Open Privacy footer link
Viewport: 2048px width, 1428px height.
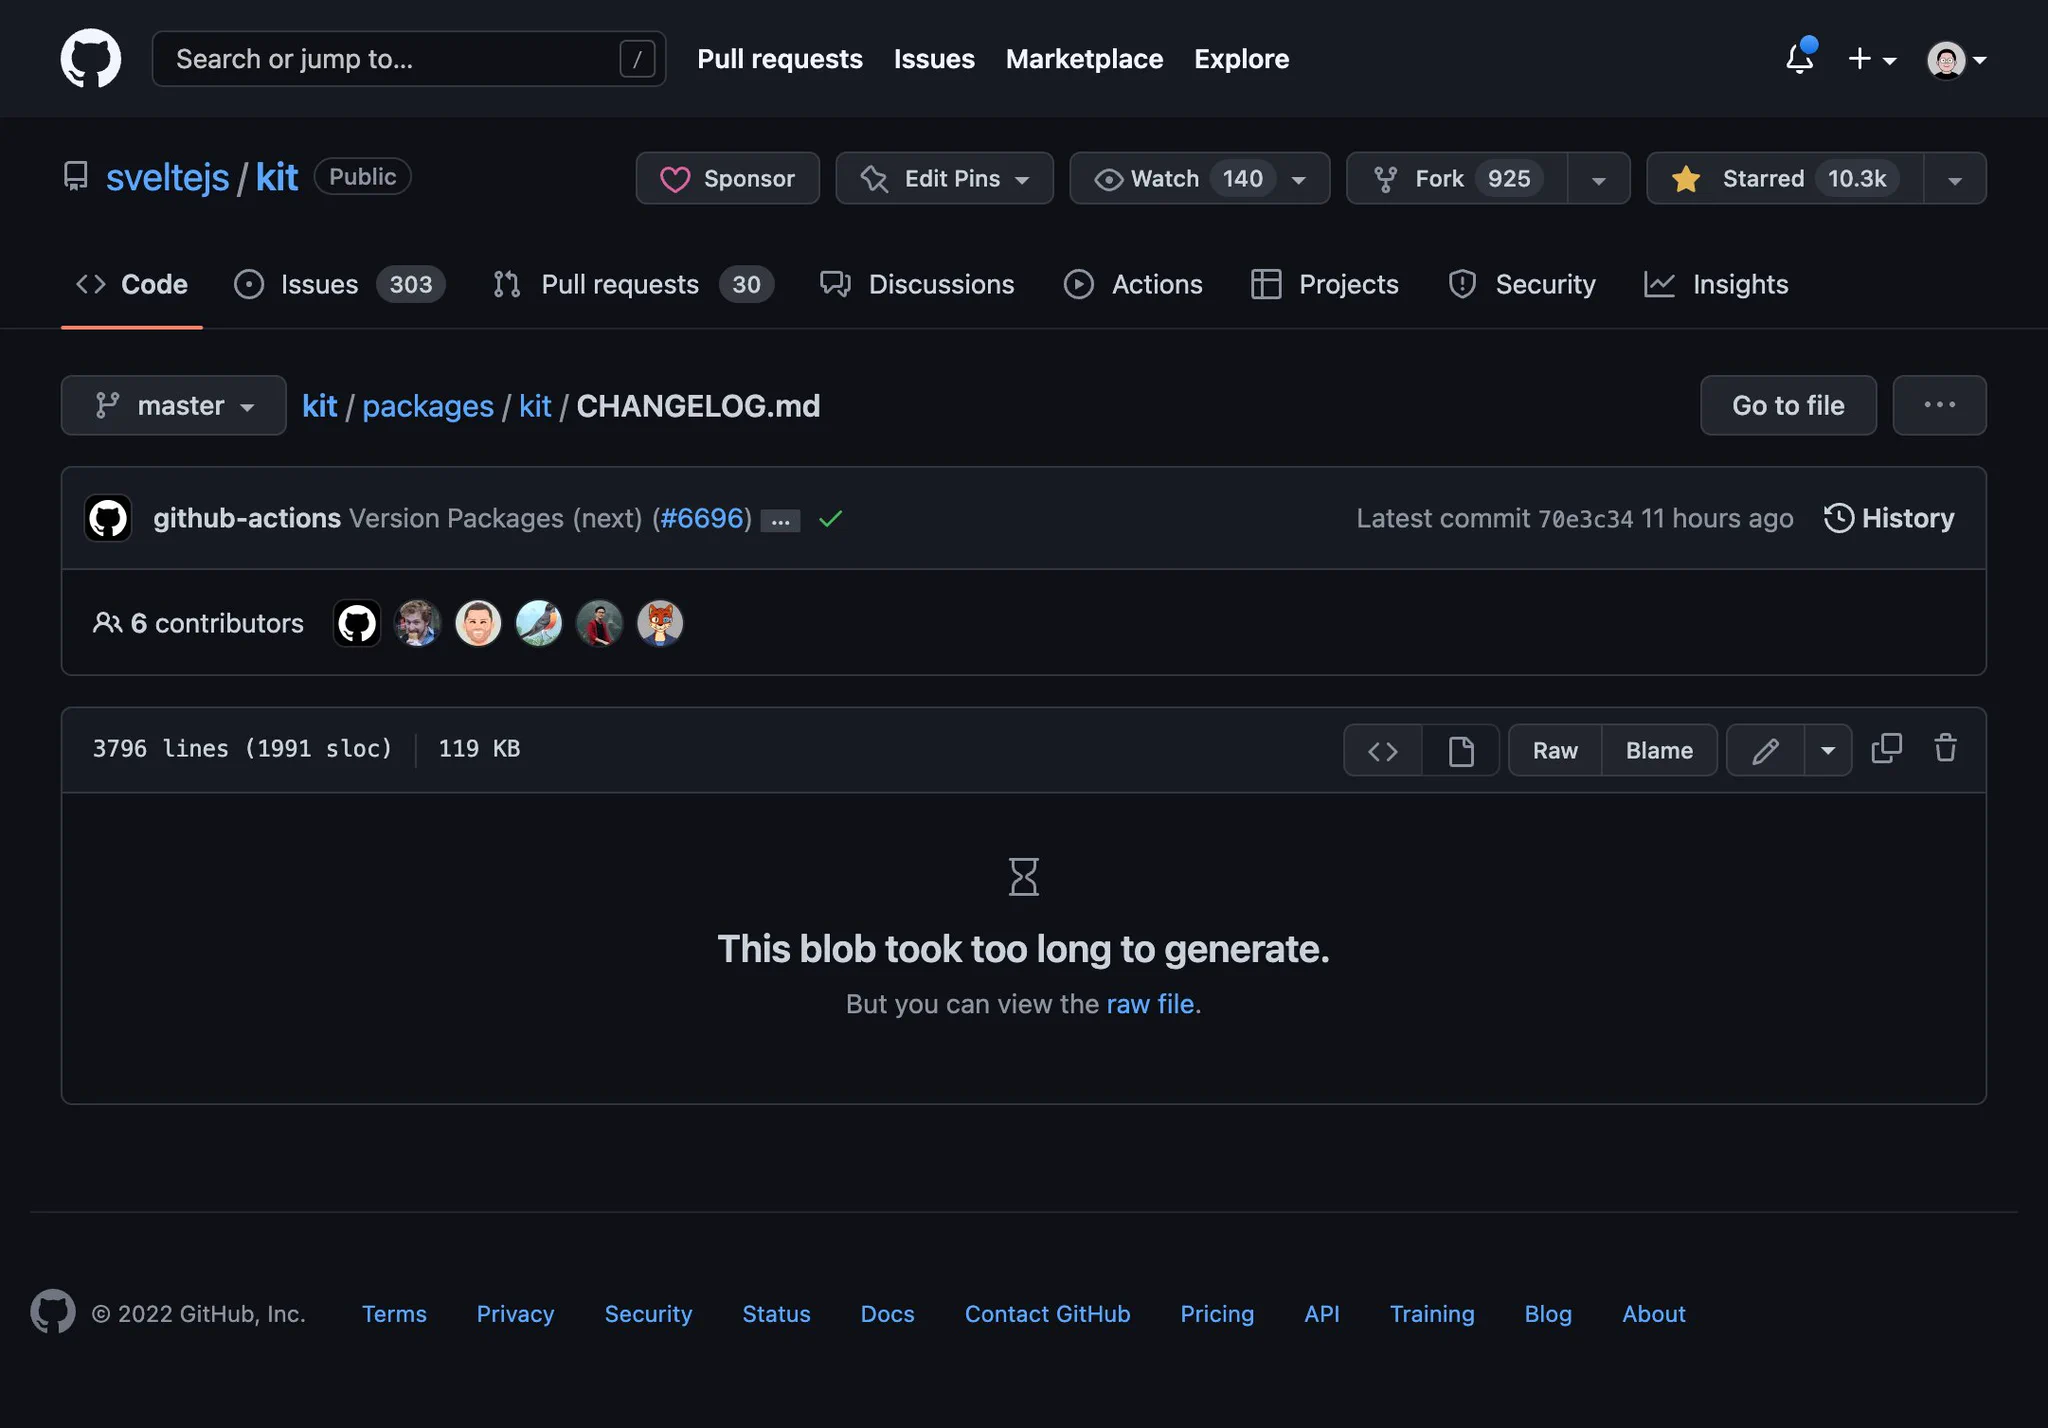[515, 1313]
